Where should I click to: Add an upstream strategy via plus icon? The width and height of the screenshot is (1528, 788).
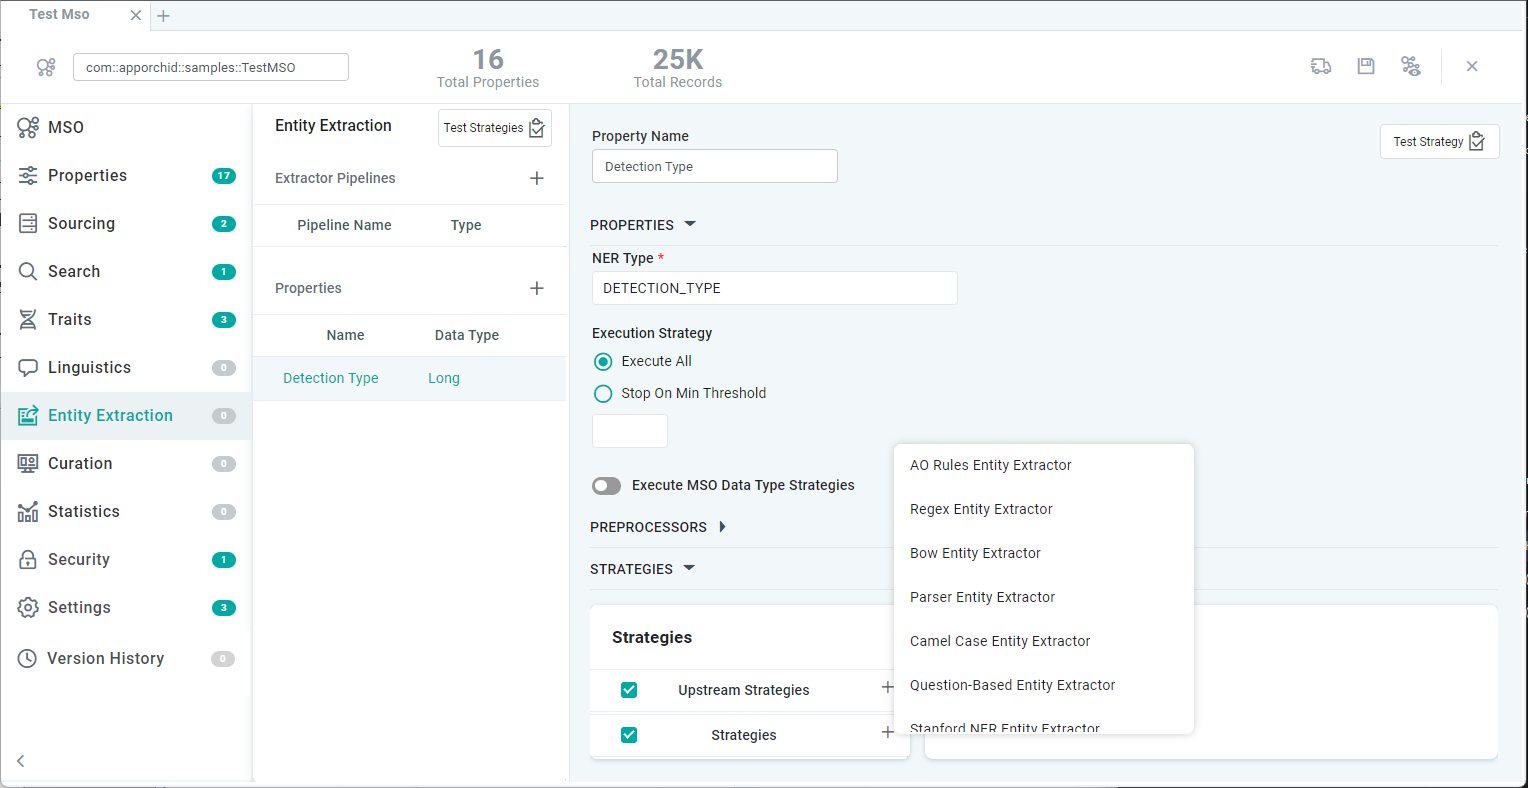887,688
